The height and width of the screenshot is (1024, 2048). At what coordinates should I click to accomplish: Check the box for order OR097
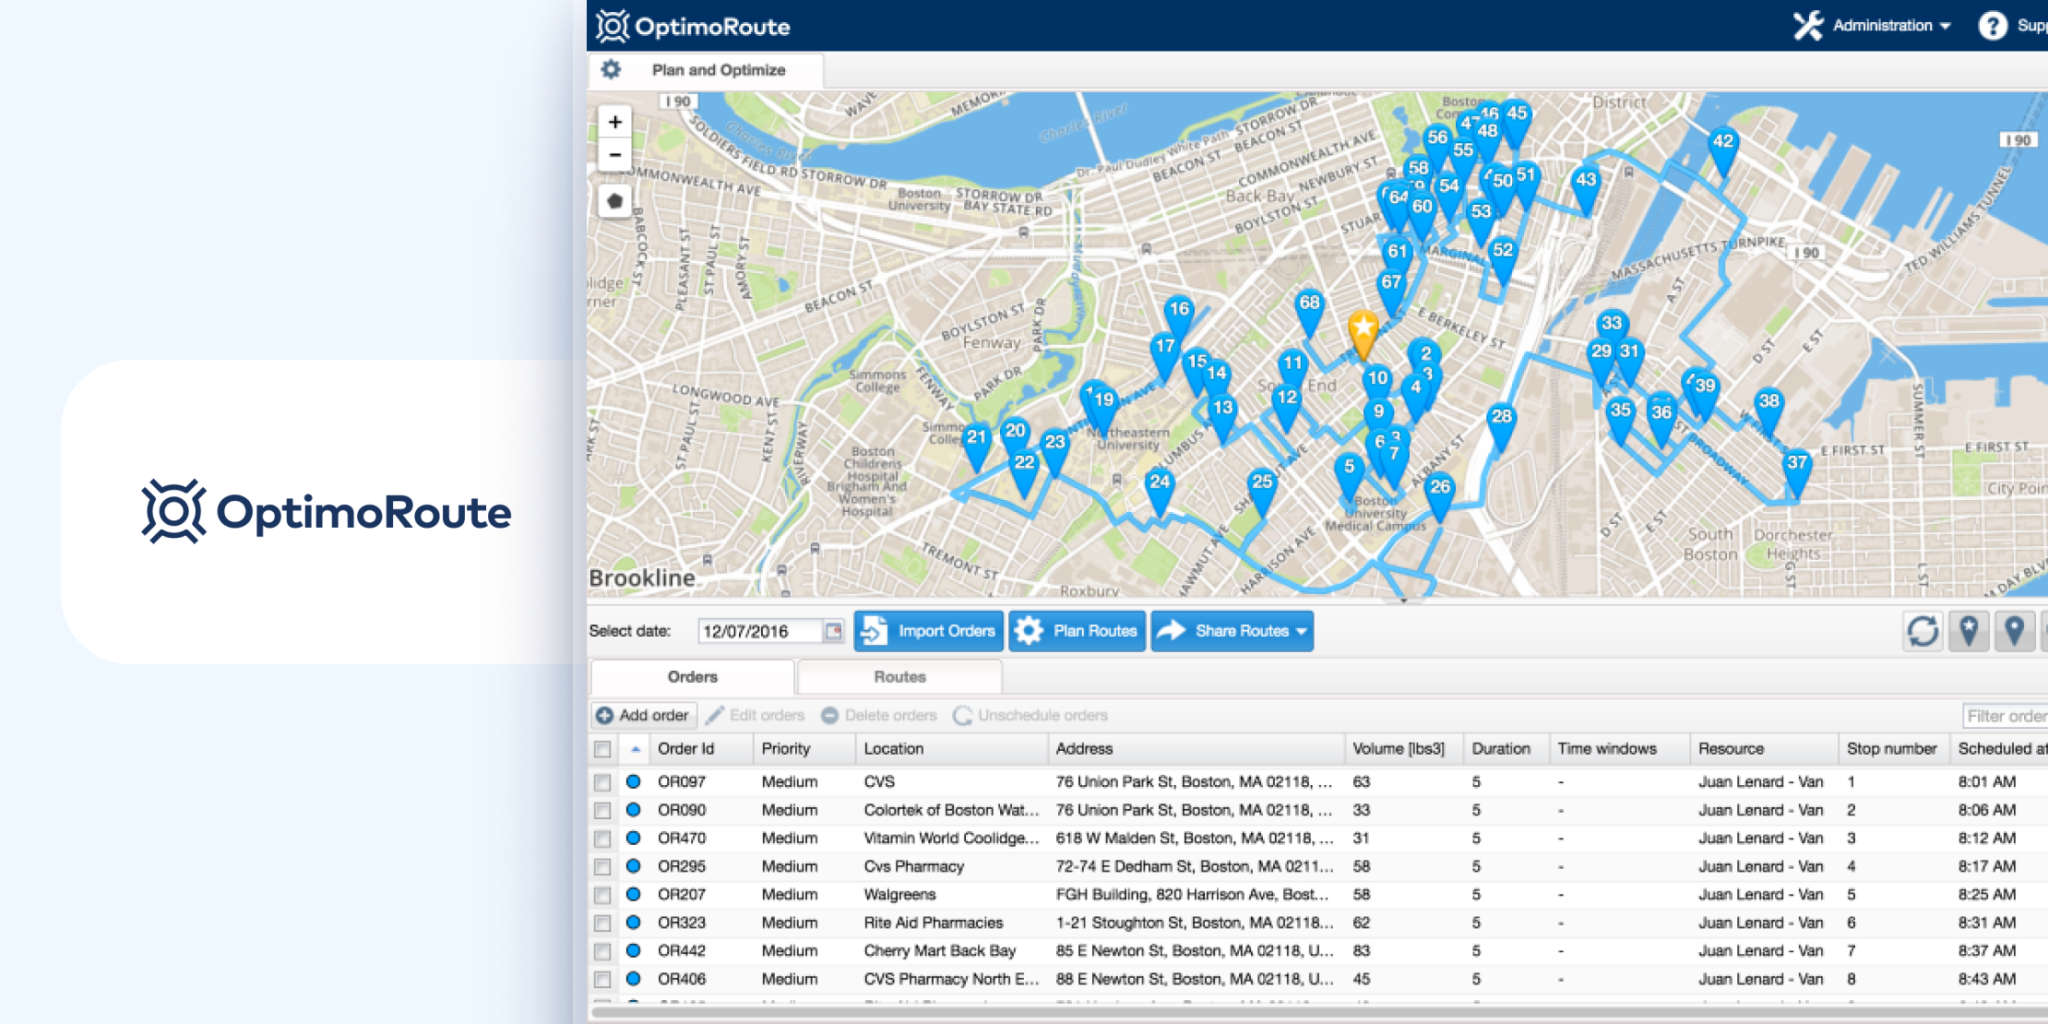602,782
